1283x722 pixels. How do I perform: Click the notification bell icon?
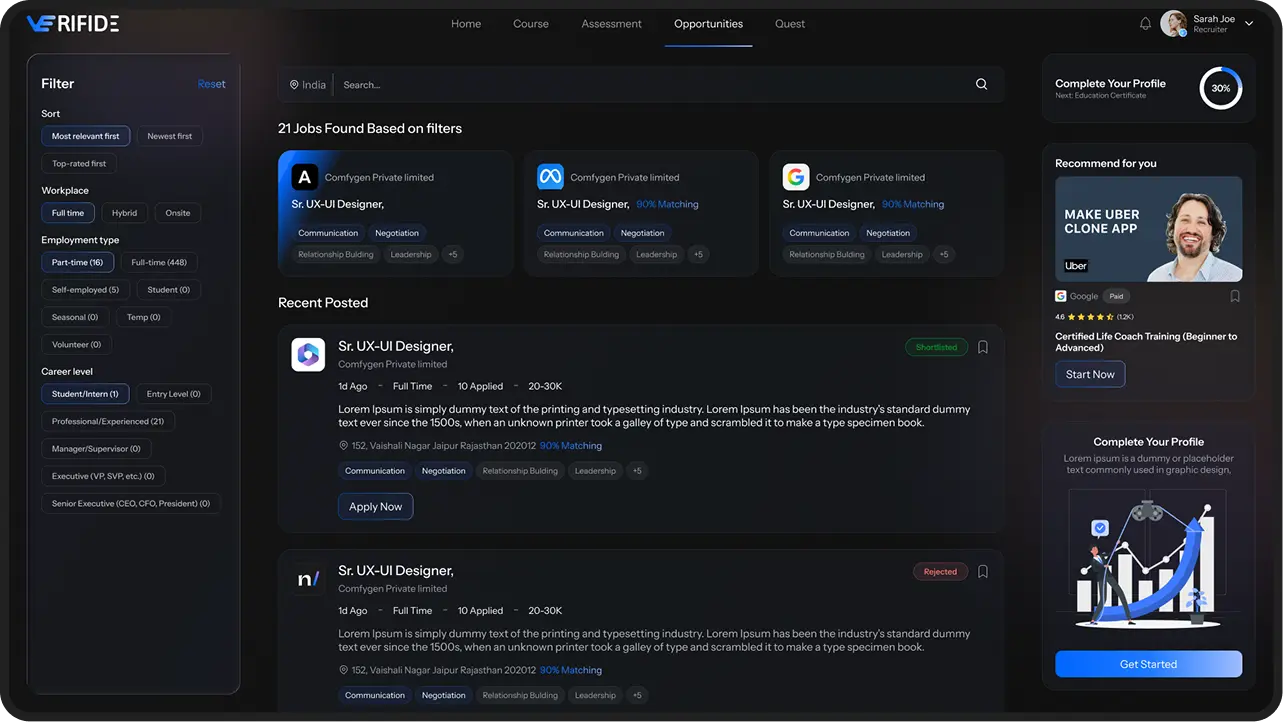click(x=1145, y=24)
